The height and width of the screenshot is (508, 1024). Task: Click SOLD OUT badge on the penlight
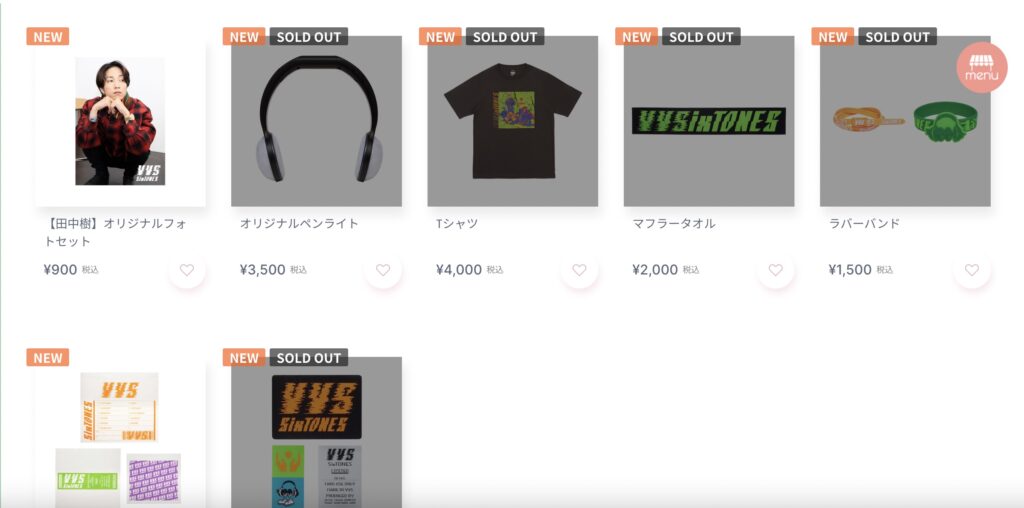(x=309, y=37)
